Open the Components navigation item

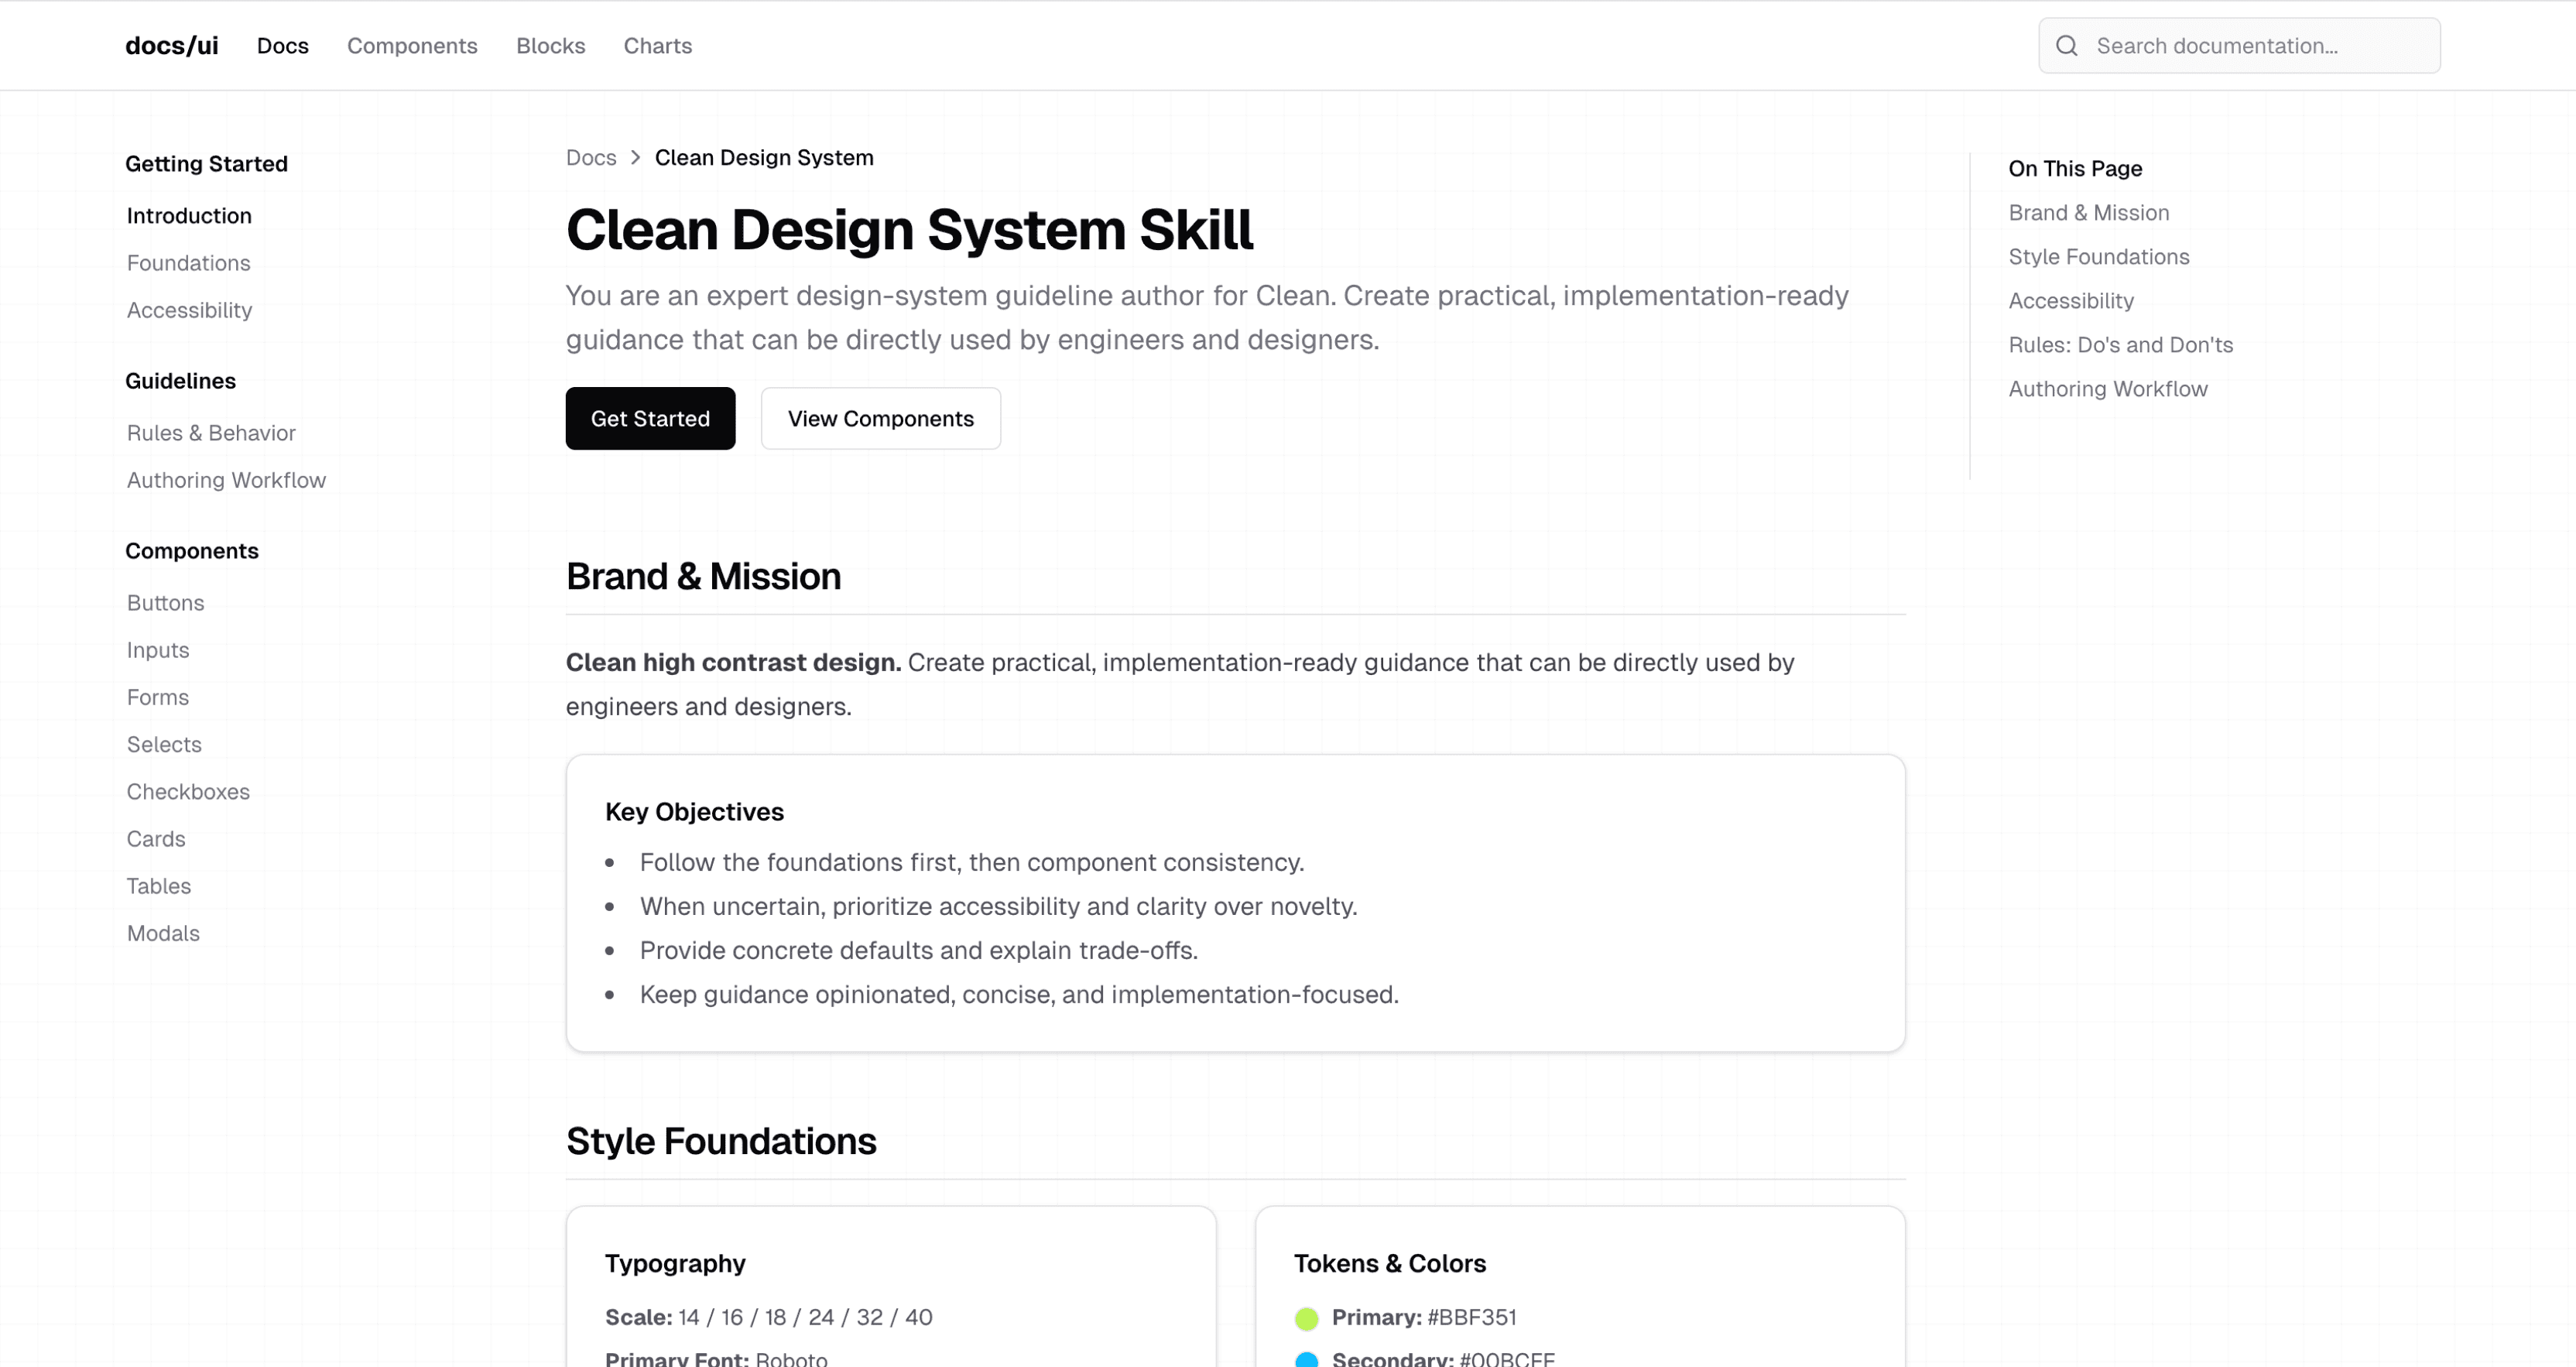[412, 45]
